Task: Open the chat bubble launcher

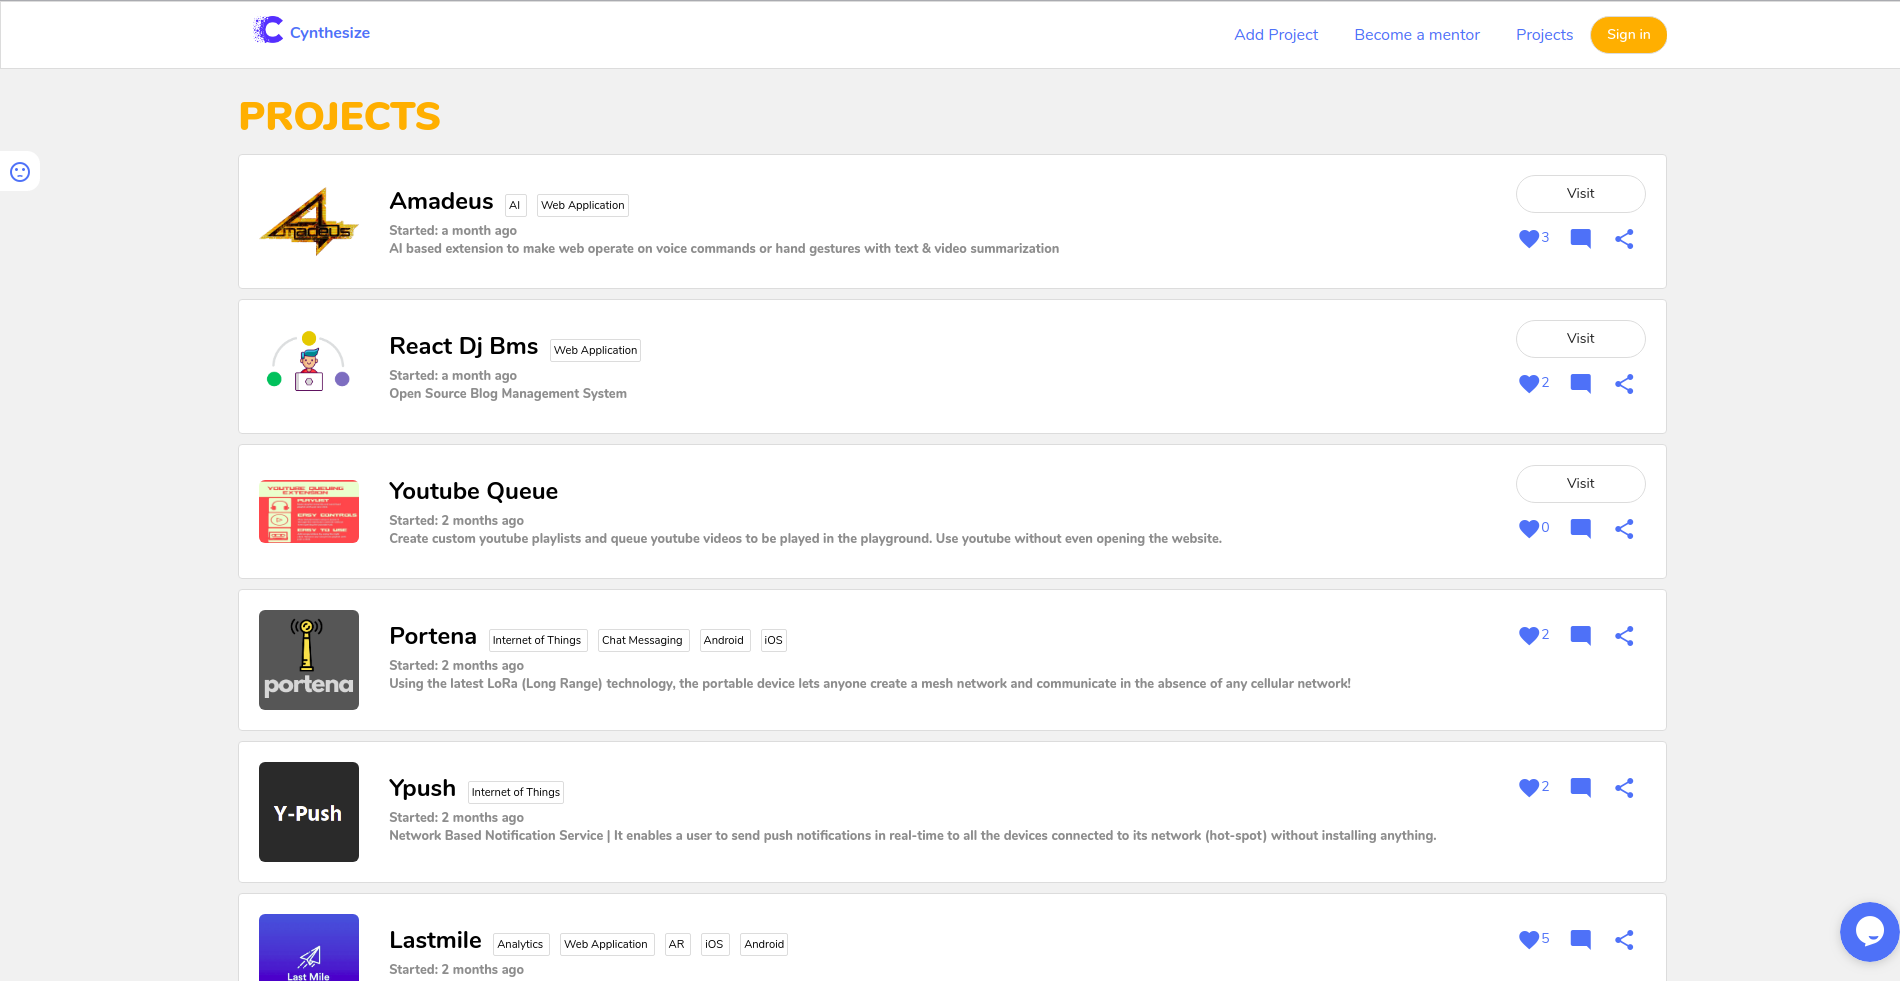Action: (x=1869, y=931)
